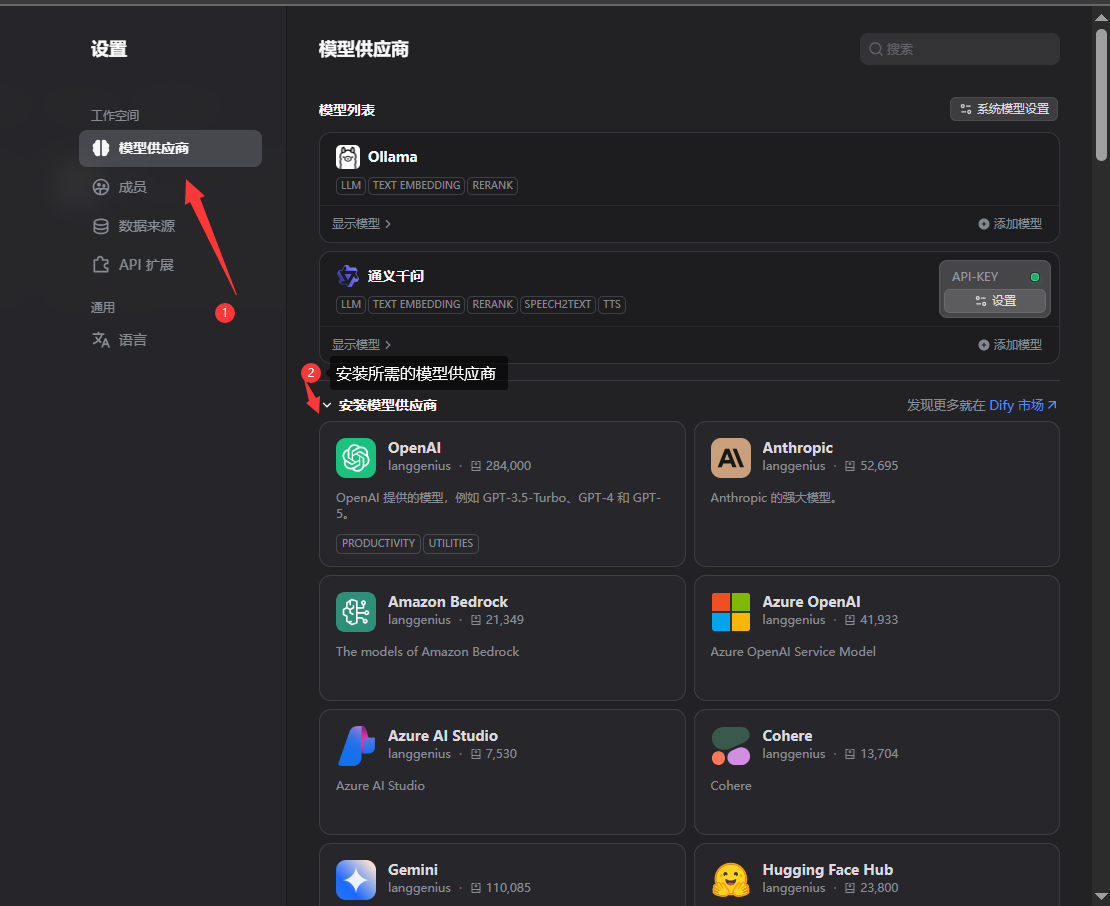
Task: Click the Ollama provider logo icon
Action: [348, 157]
